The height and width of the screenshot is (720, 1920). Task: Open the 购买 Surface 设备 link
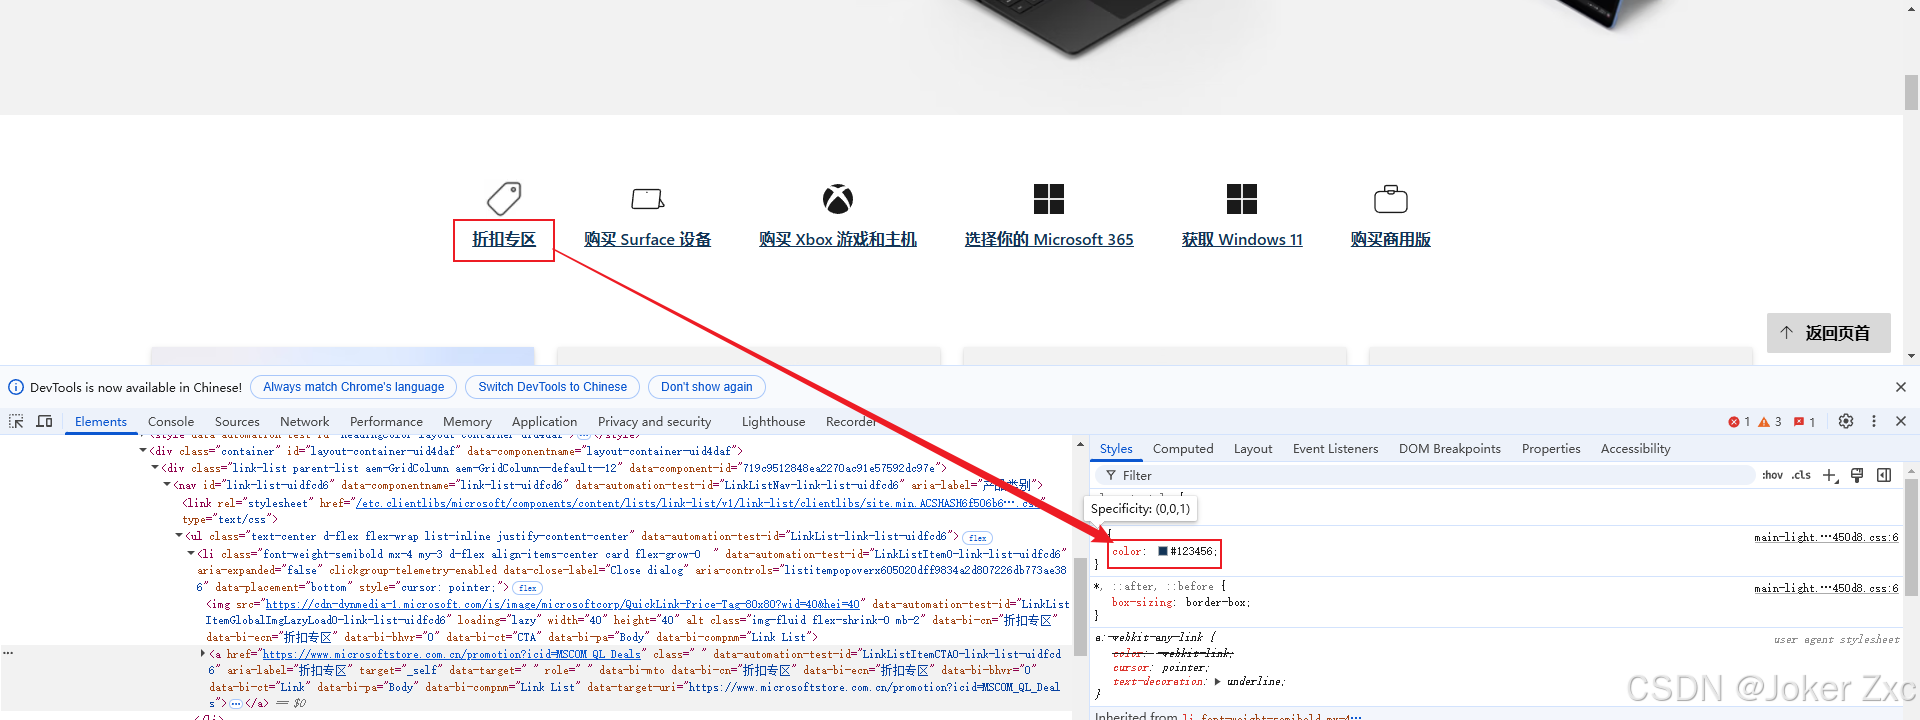pos(648,240)
